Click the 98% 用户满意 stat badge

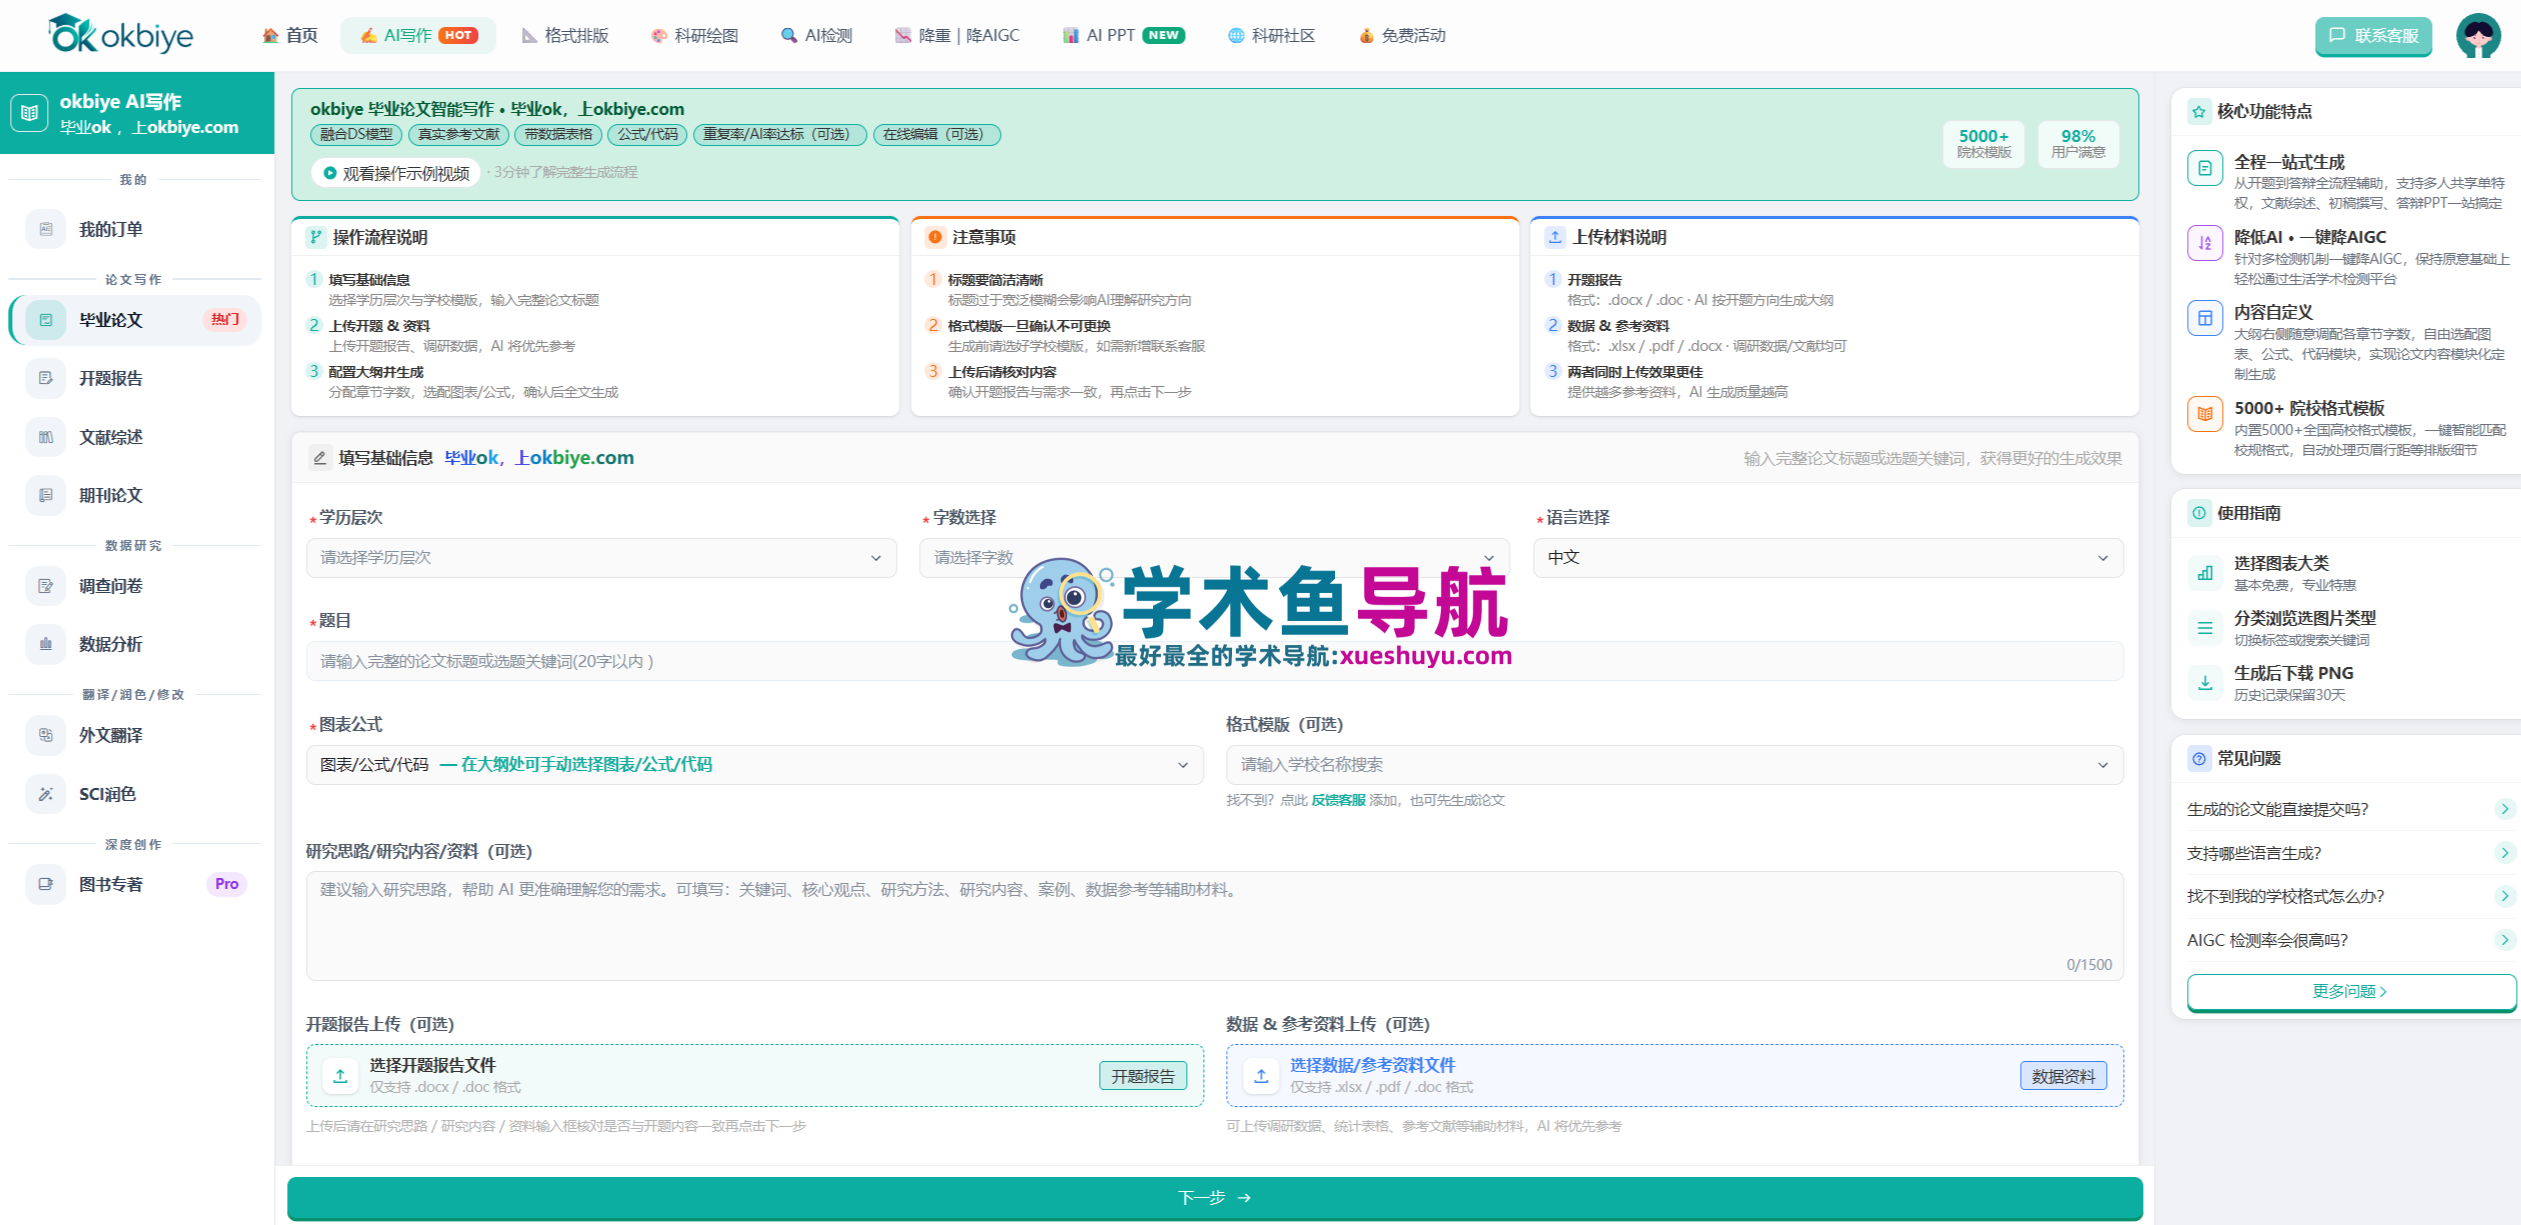(x=2078, y=144)
